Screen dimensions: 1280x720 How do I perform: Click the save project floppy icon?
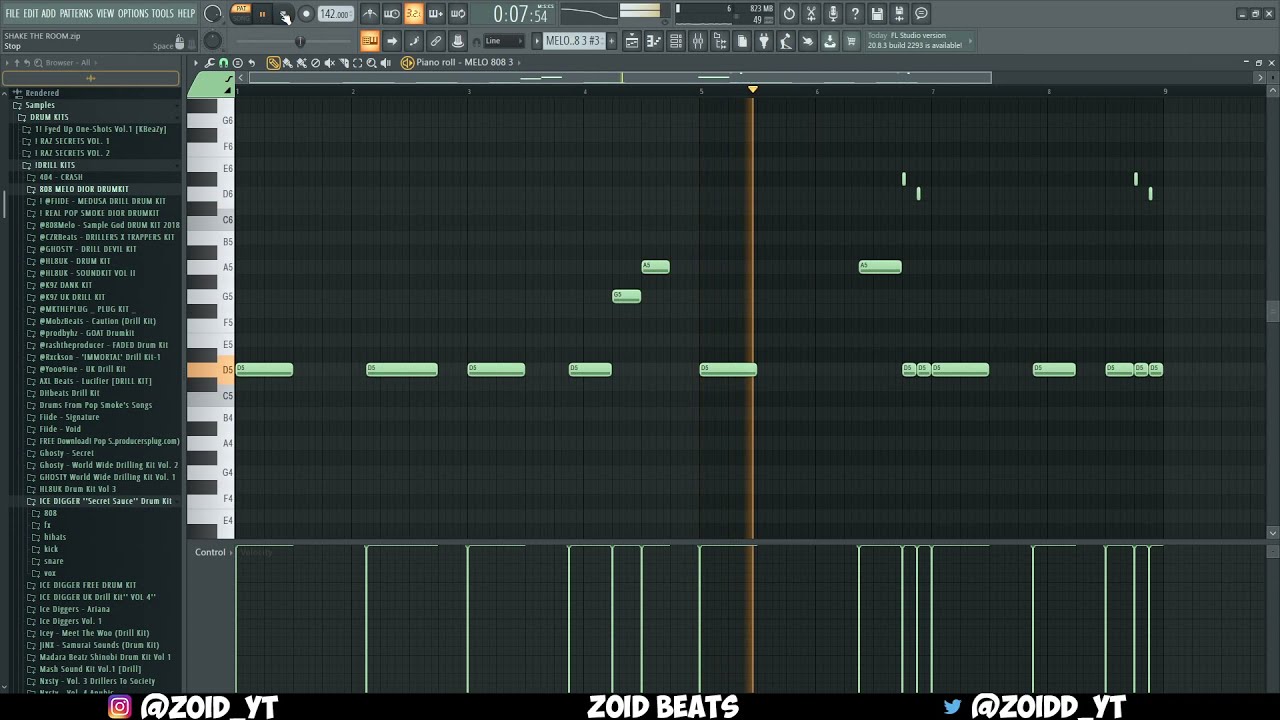(x=877, y=14)
